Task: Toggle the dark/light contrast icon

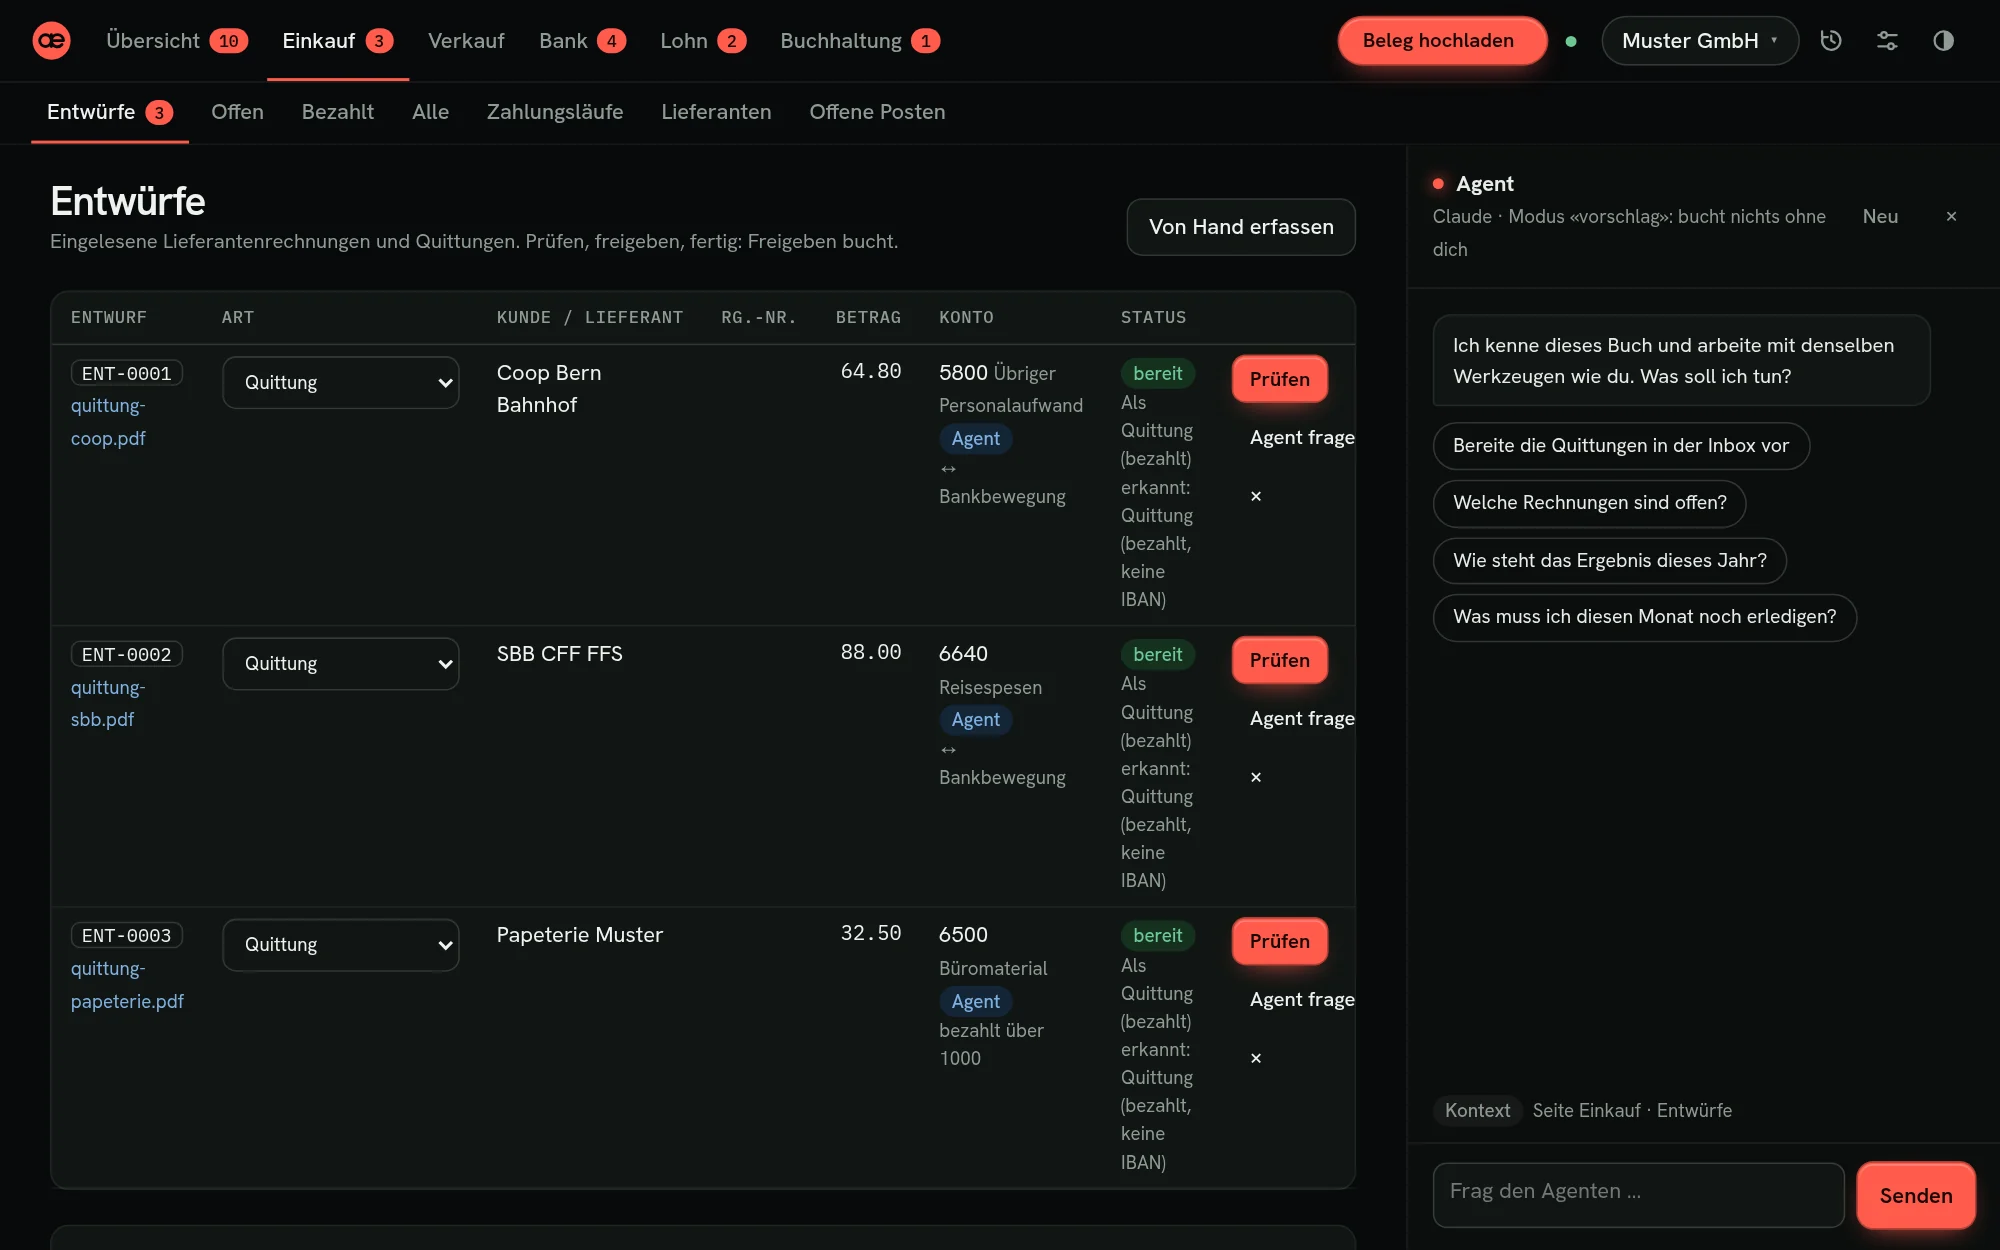Action: click(x=1943, y=41)
